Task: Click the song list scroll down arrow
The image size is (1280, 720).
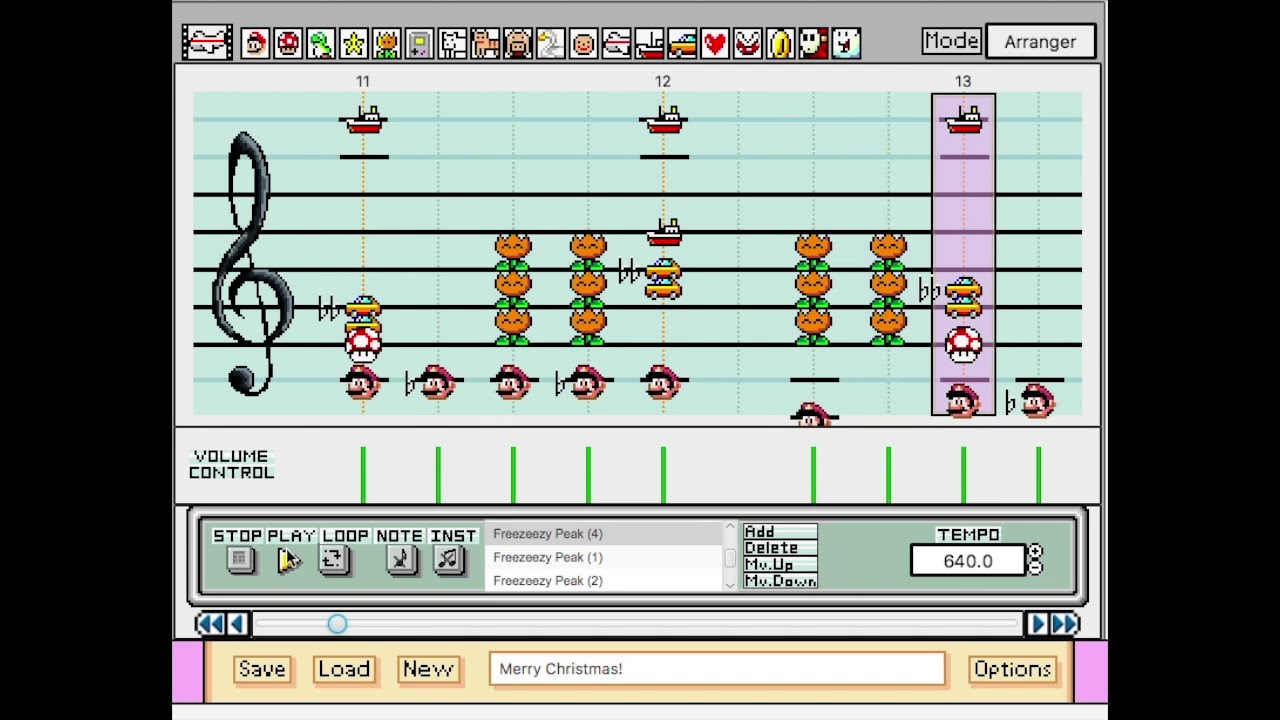Action: click(x=730, y=583)
